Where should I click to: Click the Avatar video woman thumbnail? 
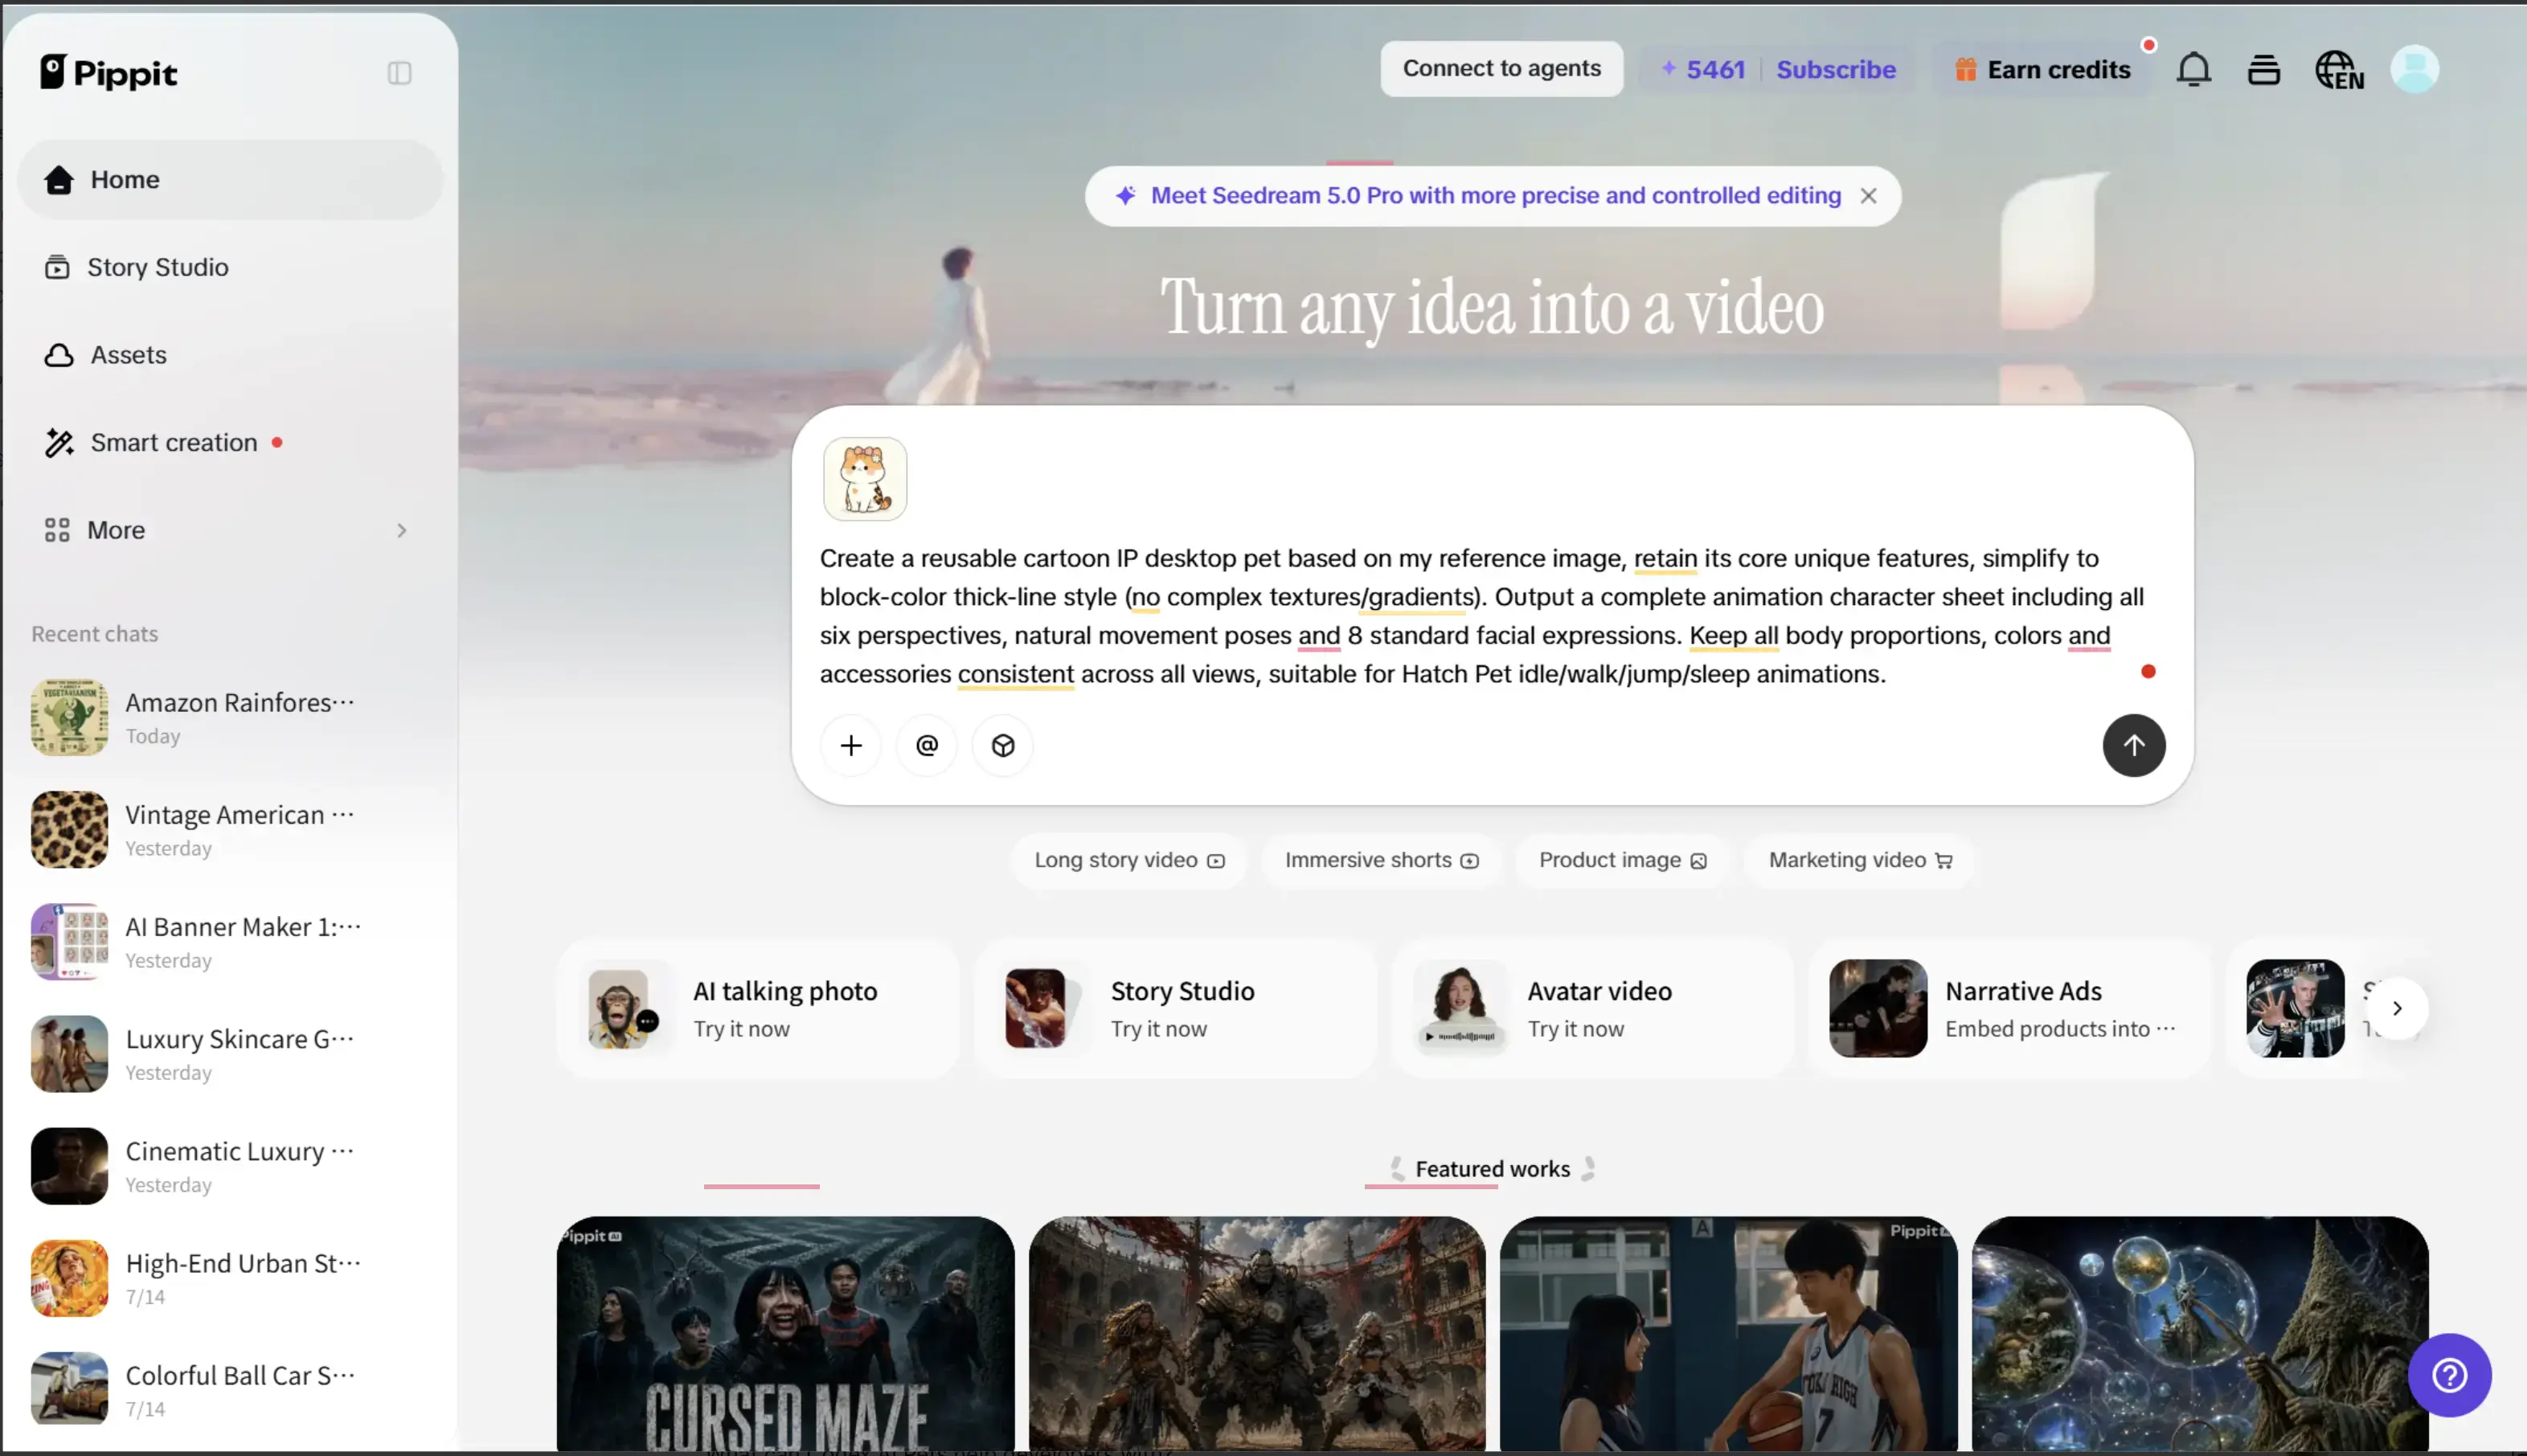[x=1461, y=1008]
